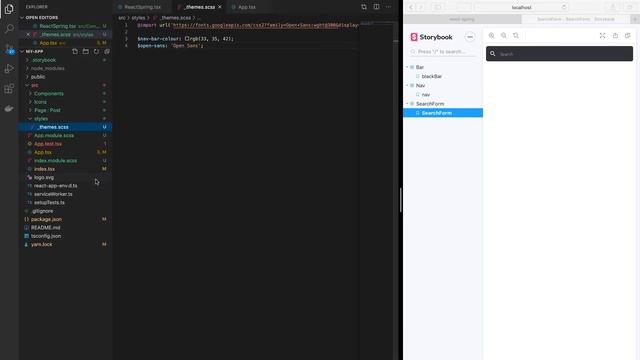Screen dimensions: 640x360
Task: Open tsconfig.json file
Action: [46, 236]
